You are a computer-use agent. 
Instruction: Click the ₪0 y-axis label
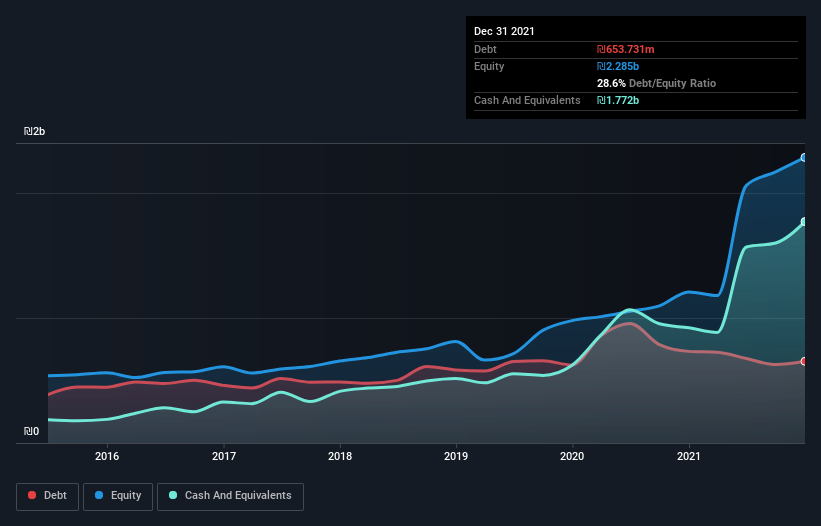coord(31,431)
